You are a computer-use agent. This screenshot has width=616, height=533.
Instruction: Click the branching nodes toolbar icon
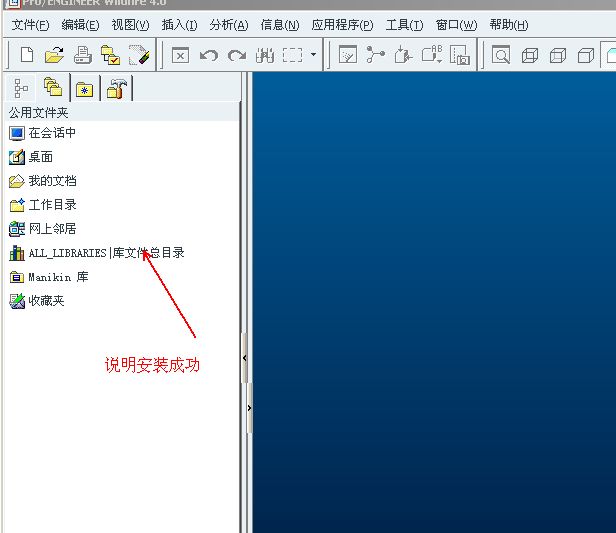click(376, 55)
